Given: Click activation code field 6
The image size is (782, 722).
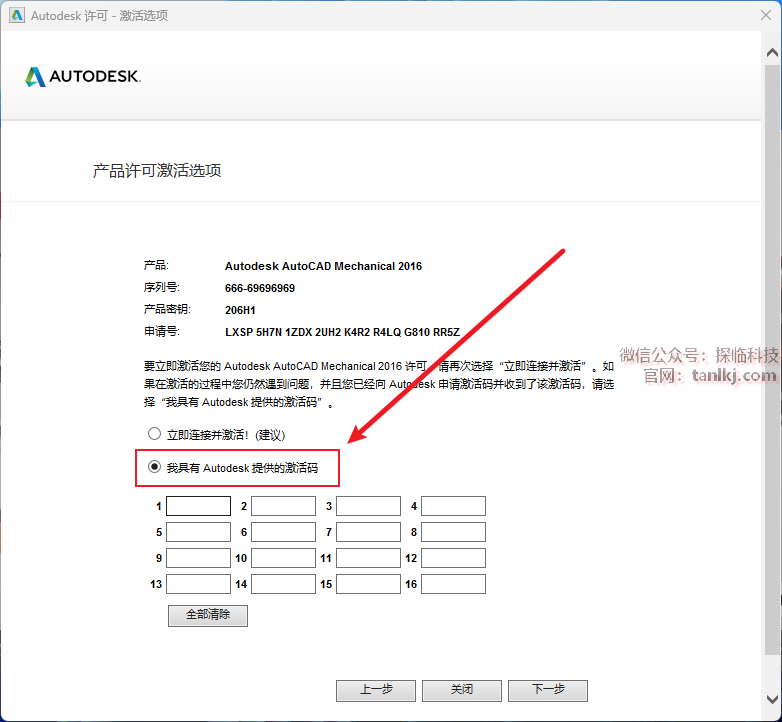Looking at the screenshot, I should click(x=283, y=532).
